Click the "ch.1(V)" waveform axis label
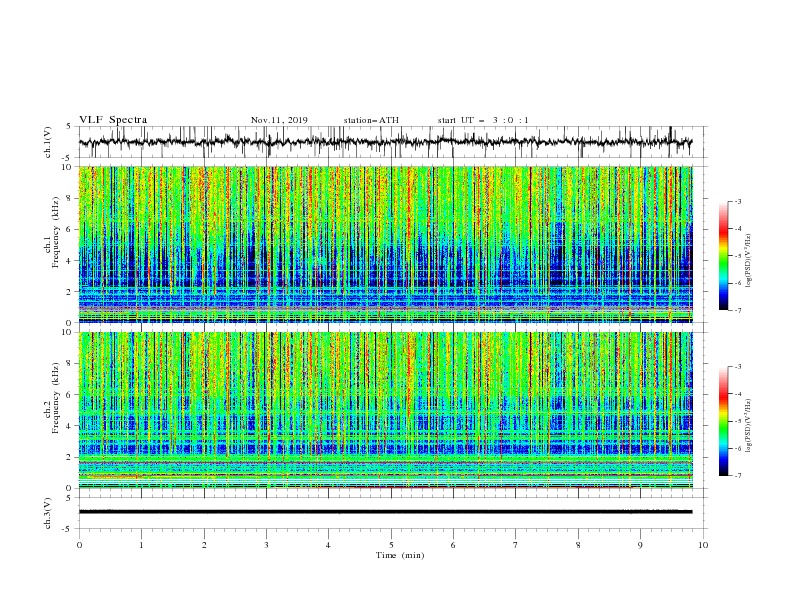Viewport: 792px width, 612px height. pos(47,142)
